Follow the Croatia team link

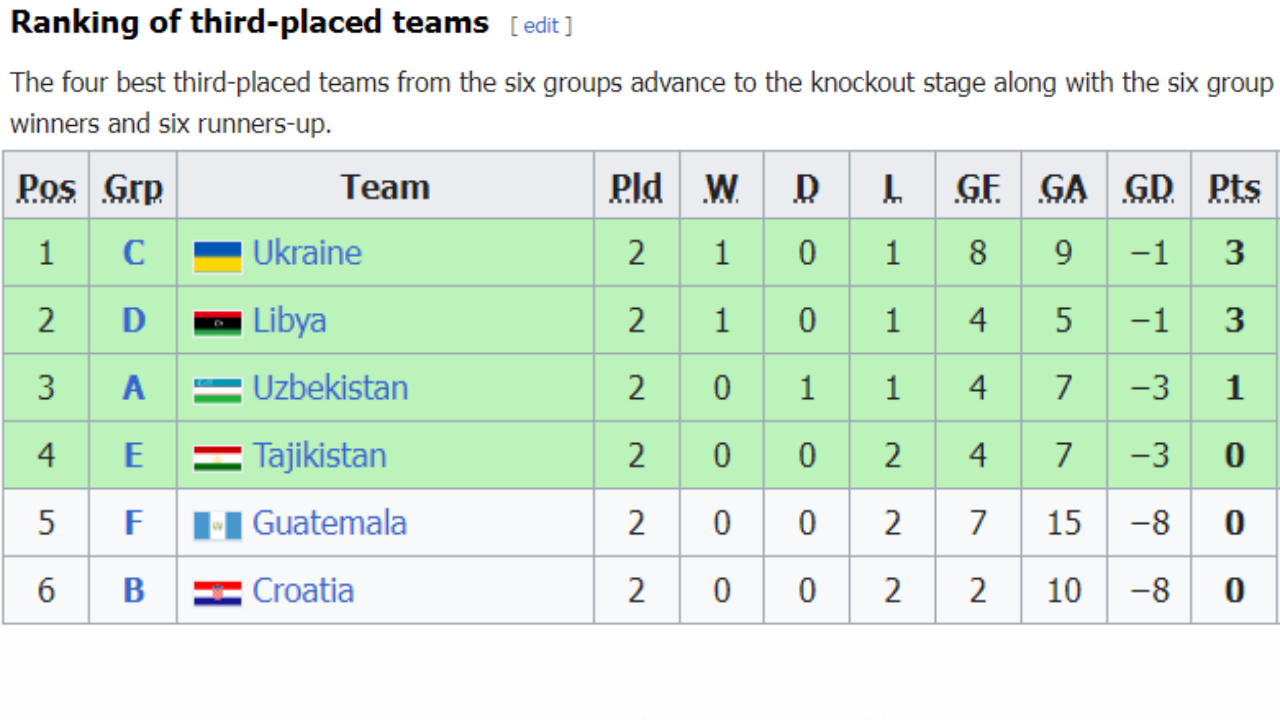pos(303,591)
